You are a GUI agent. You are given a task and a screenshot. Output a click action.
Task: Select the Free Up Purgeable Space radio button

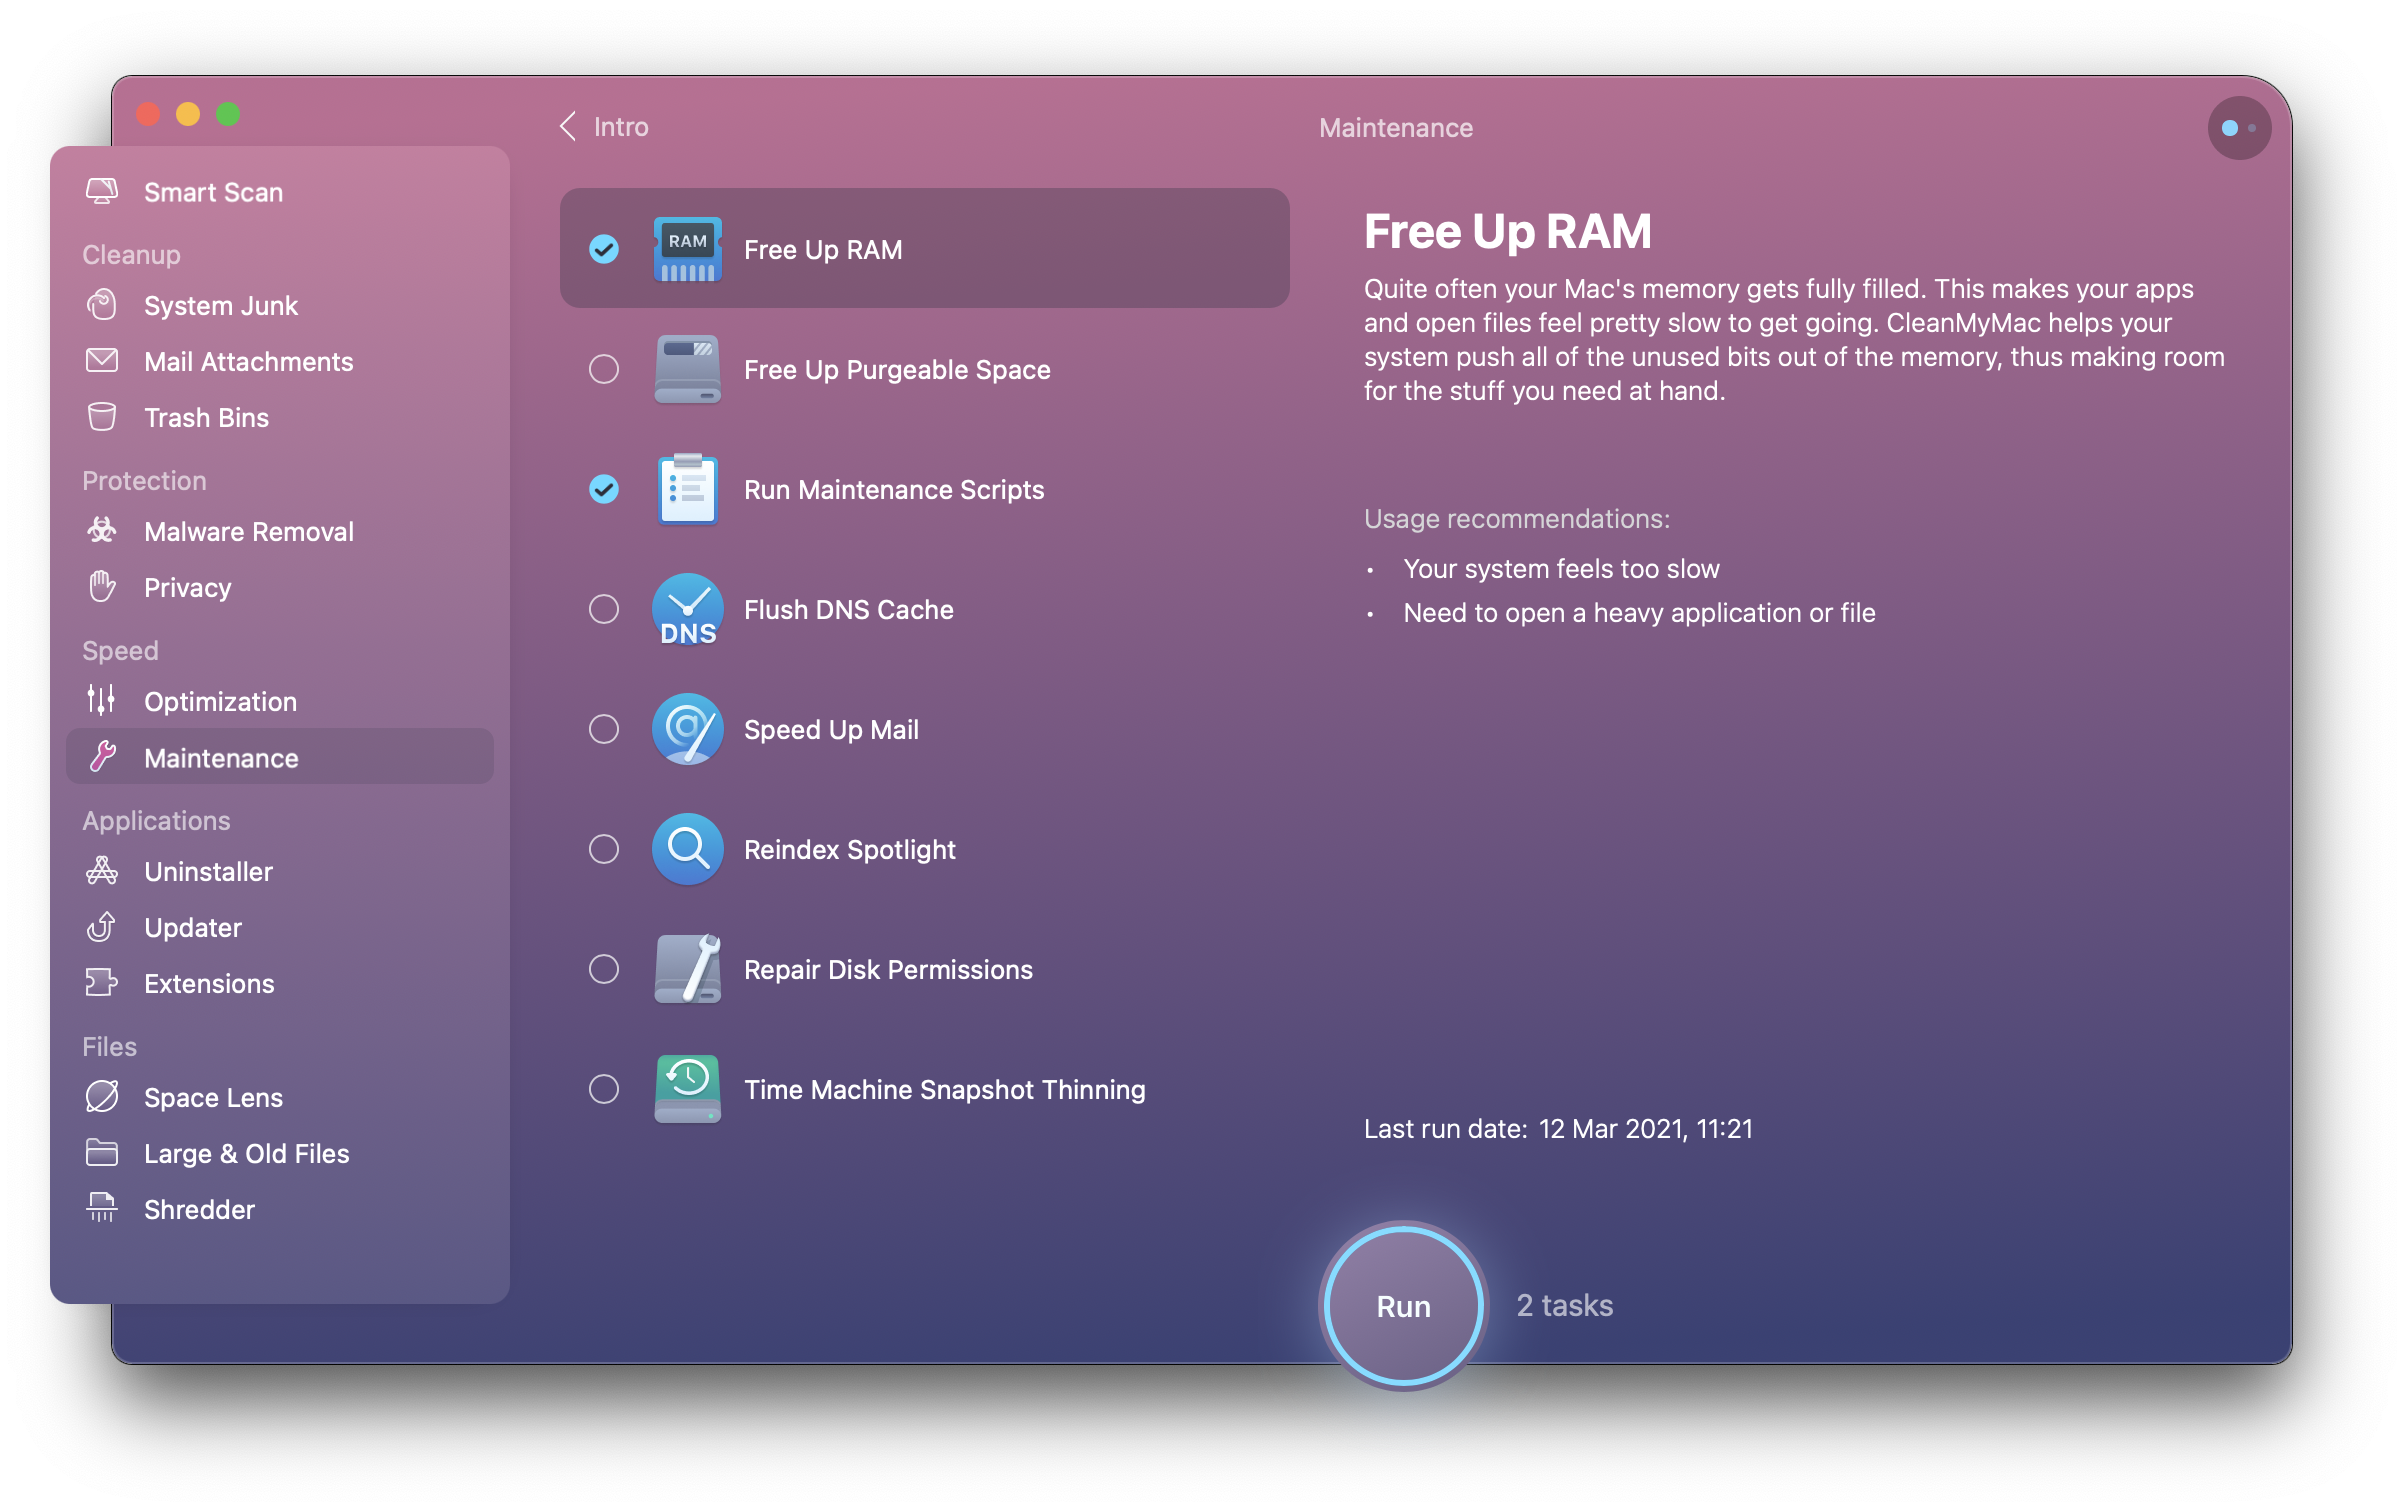(x=604, y=369)
